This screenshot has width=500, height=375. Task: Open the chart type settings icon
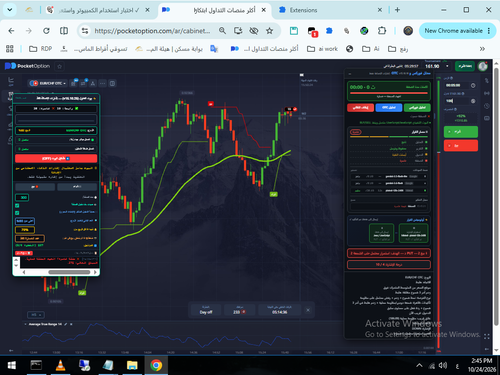[x=74, y=83]
